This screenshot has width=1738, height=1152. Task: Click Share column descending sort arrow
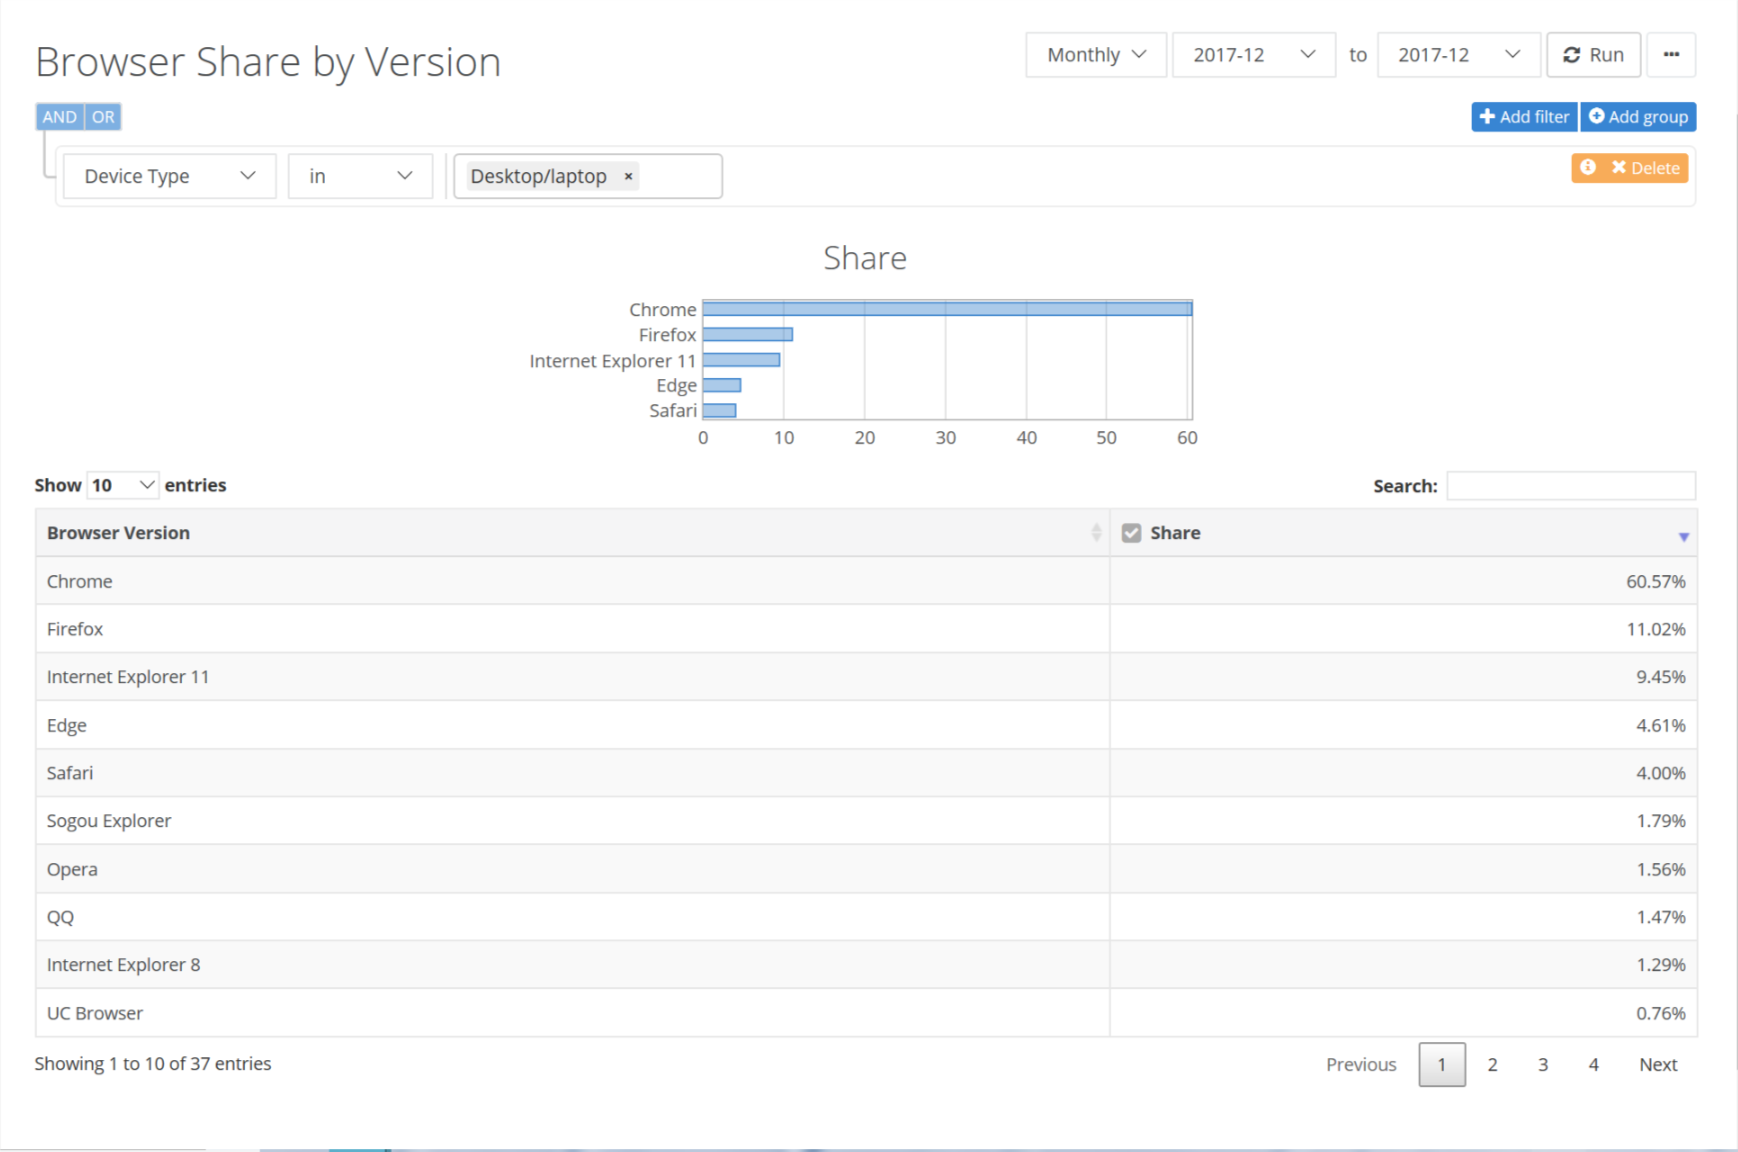(1683, 537)
